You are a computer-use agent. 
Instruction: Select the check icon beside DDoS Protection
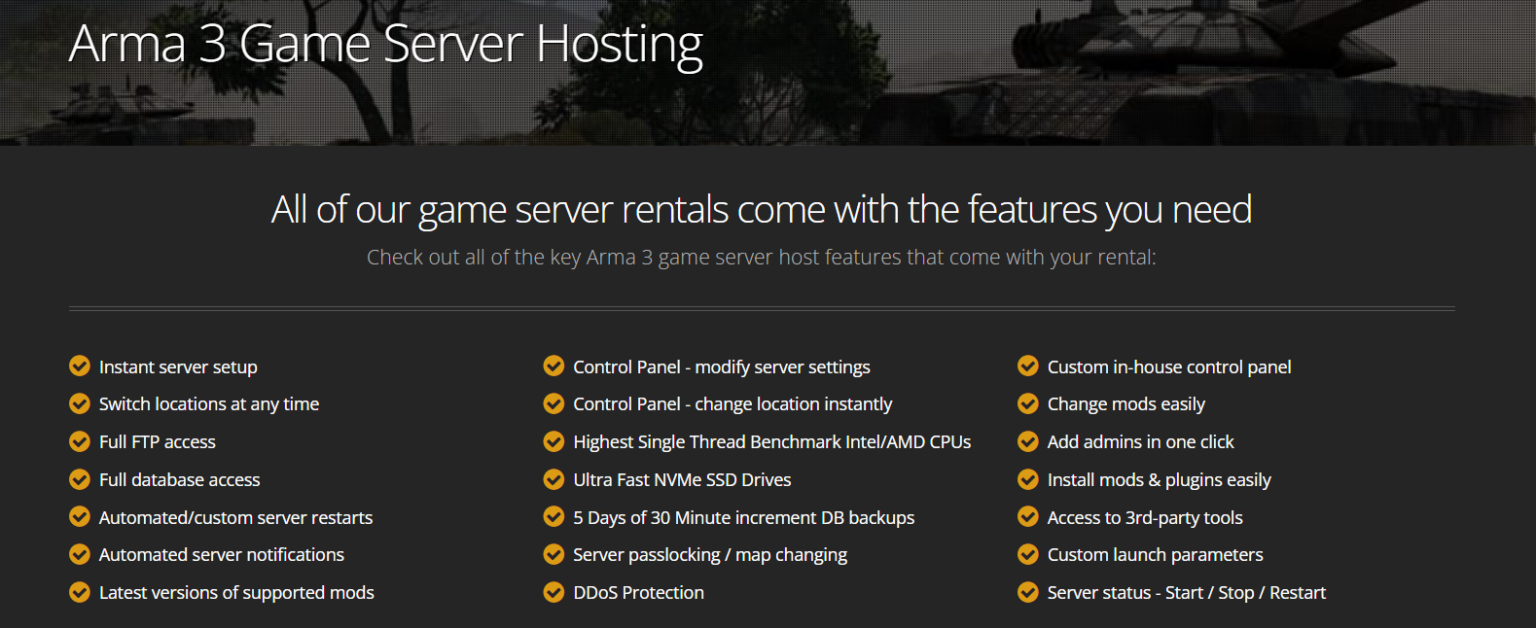click(x=554, y=593)
